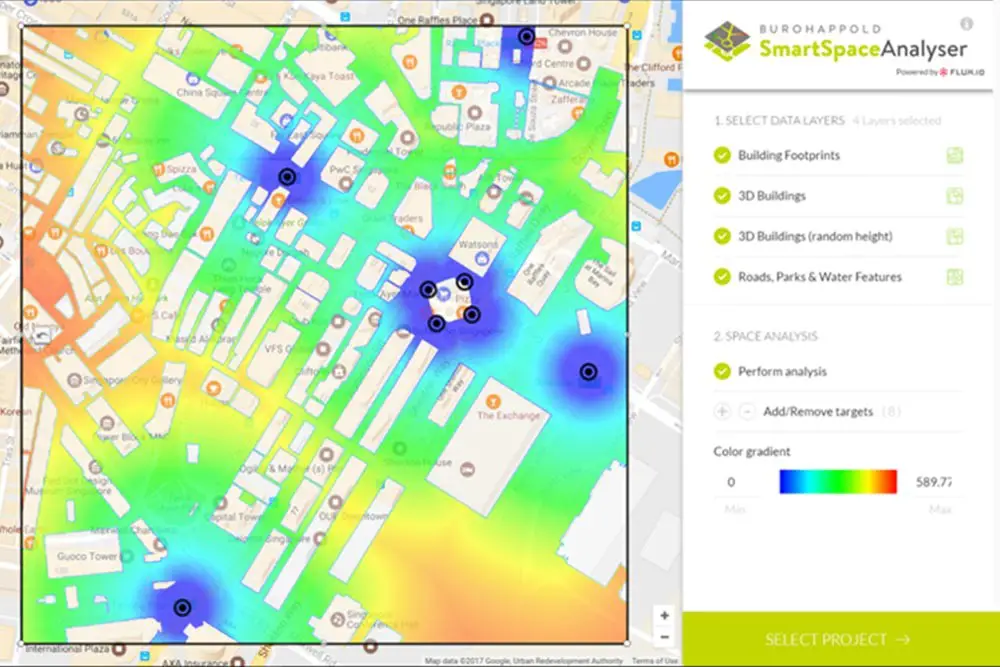The height and width of the screenshot is (667, 1000).
Task: Select the target marker below Guoco Tower
Action: pyautogui.click(x=182, y=607)
